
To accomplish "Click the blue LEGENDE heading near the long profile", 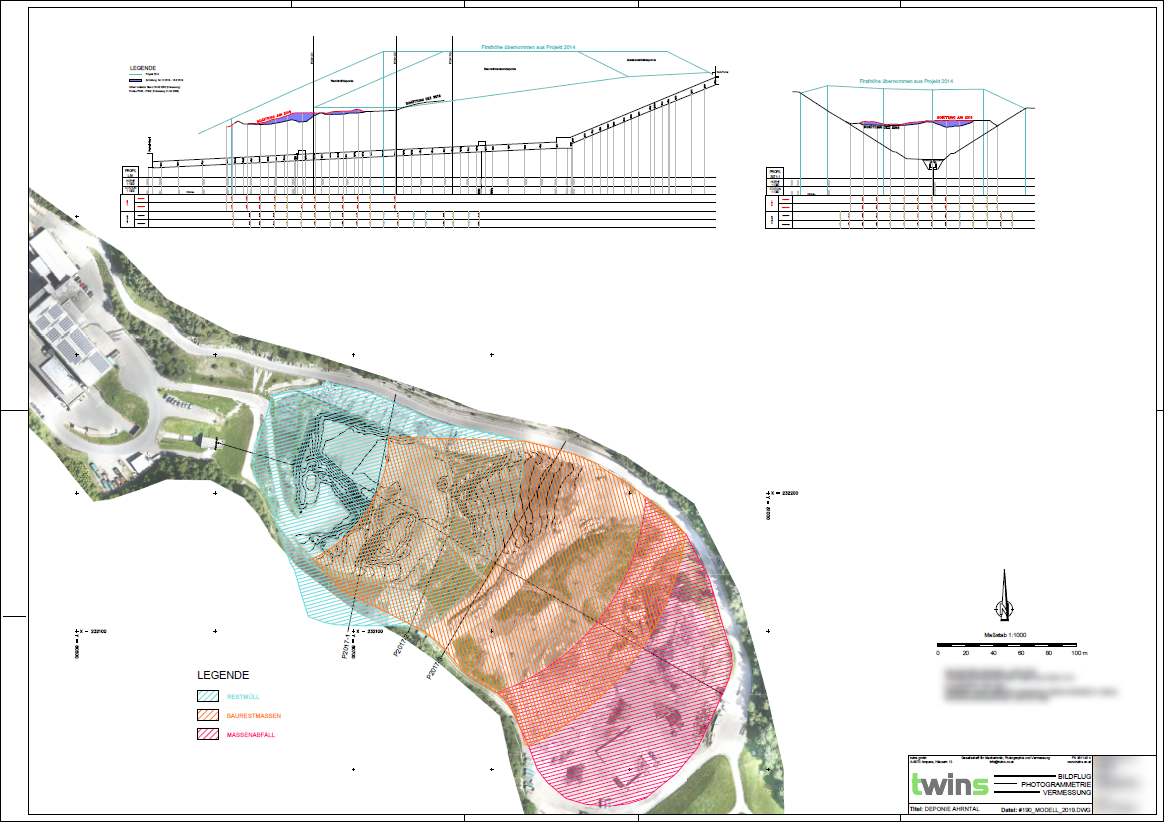I will (143, 69).
